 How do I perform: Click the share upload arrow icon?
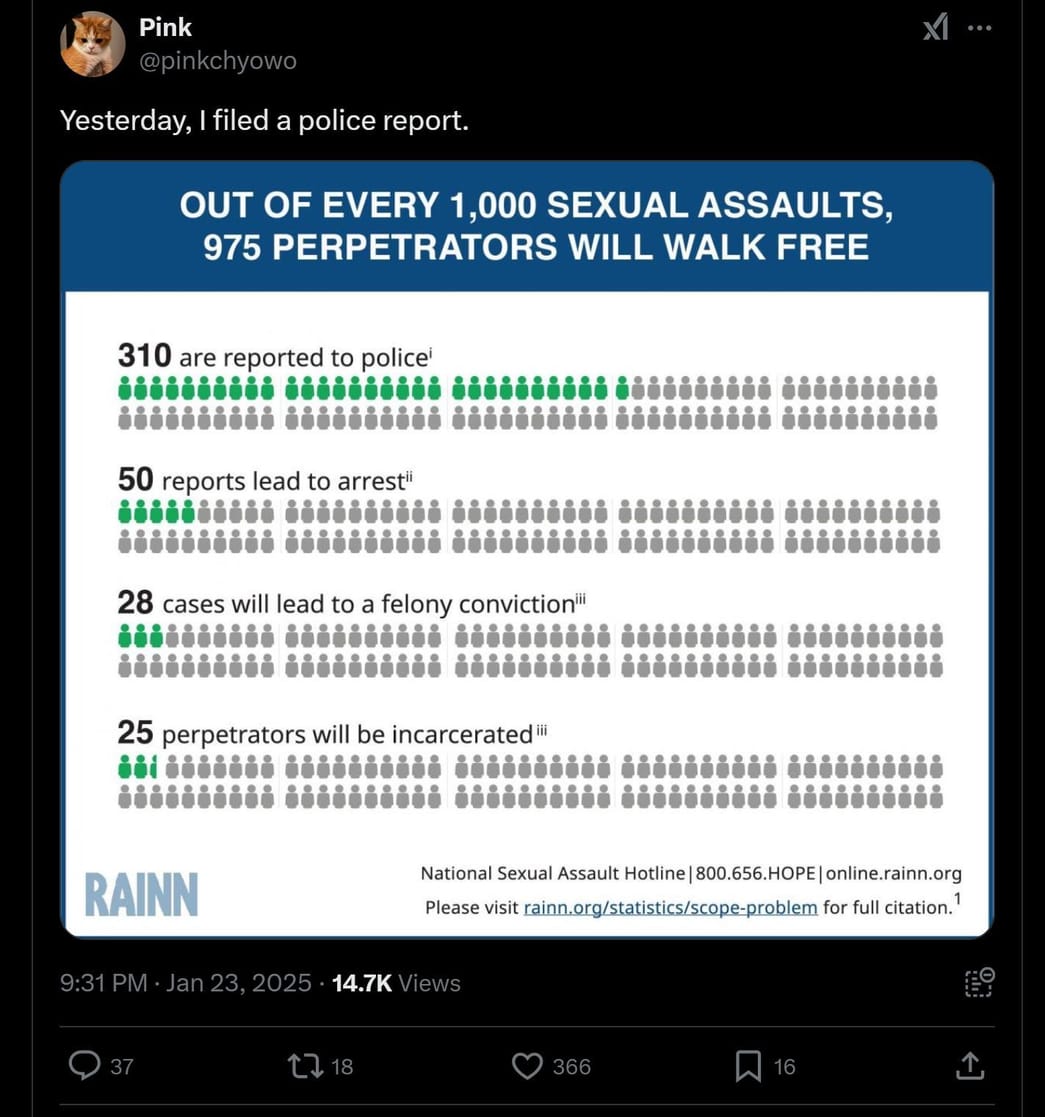click(969, 1066)
